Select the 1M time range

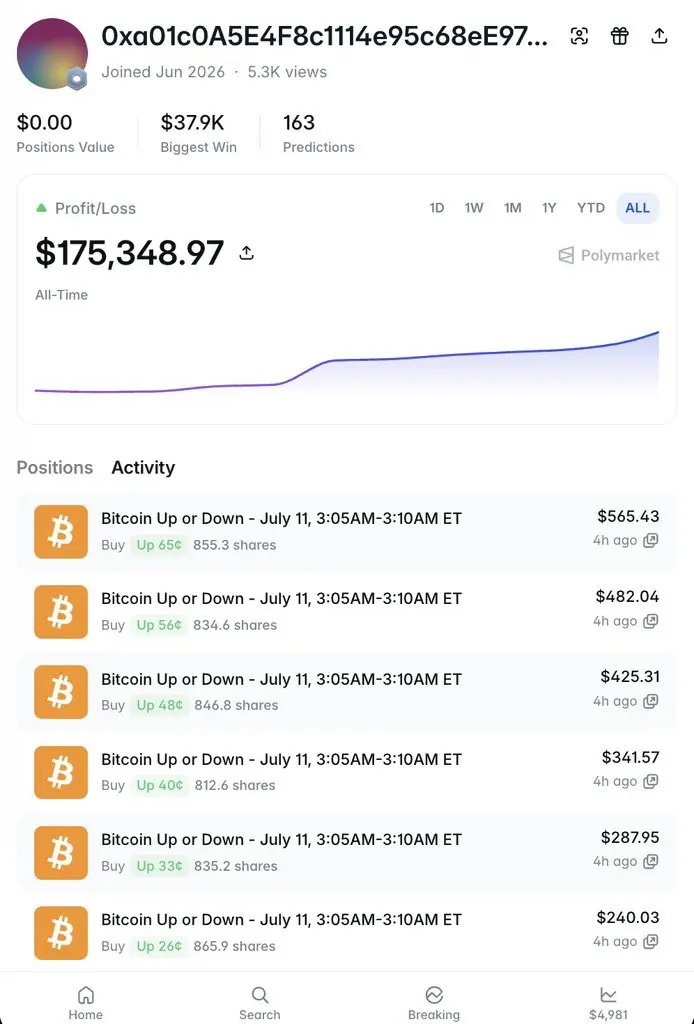[x=513, y=208]
